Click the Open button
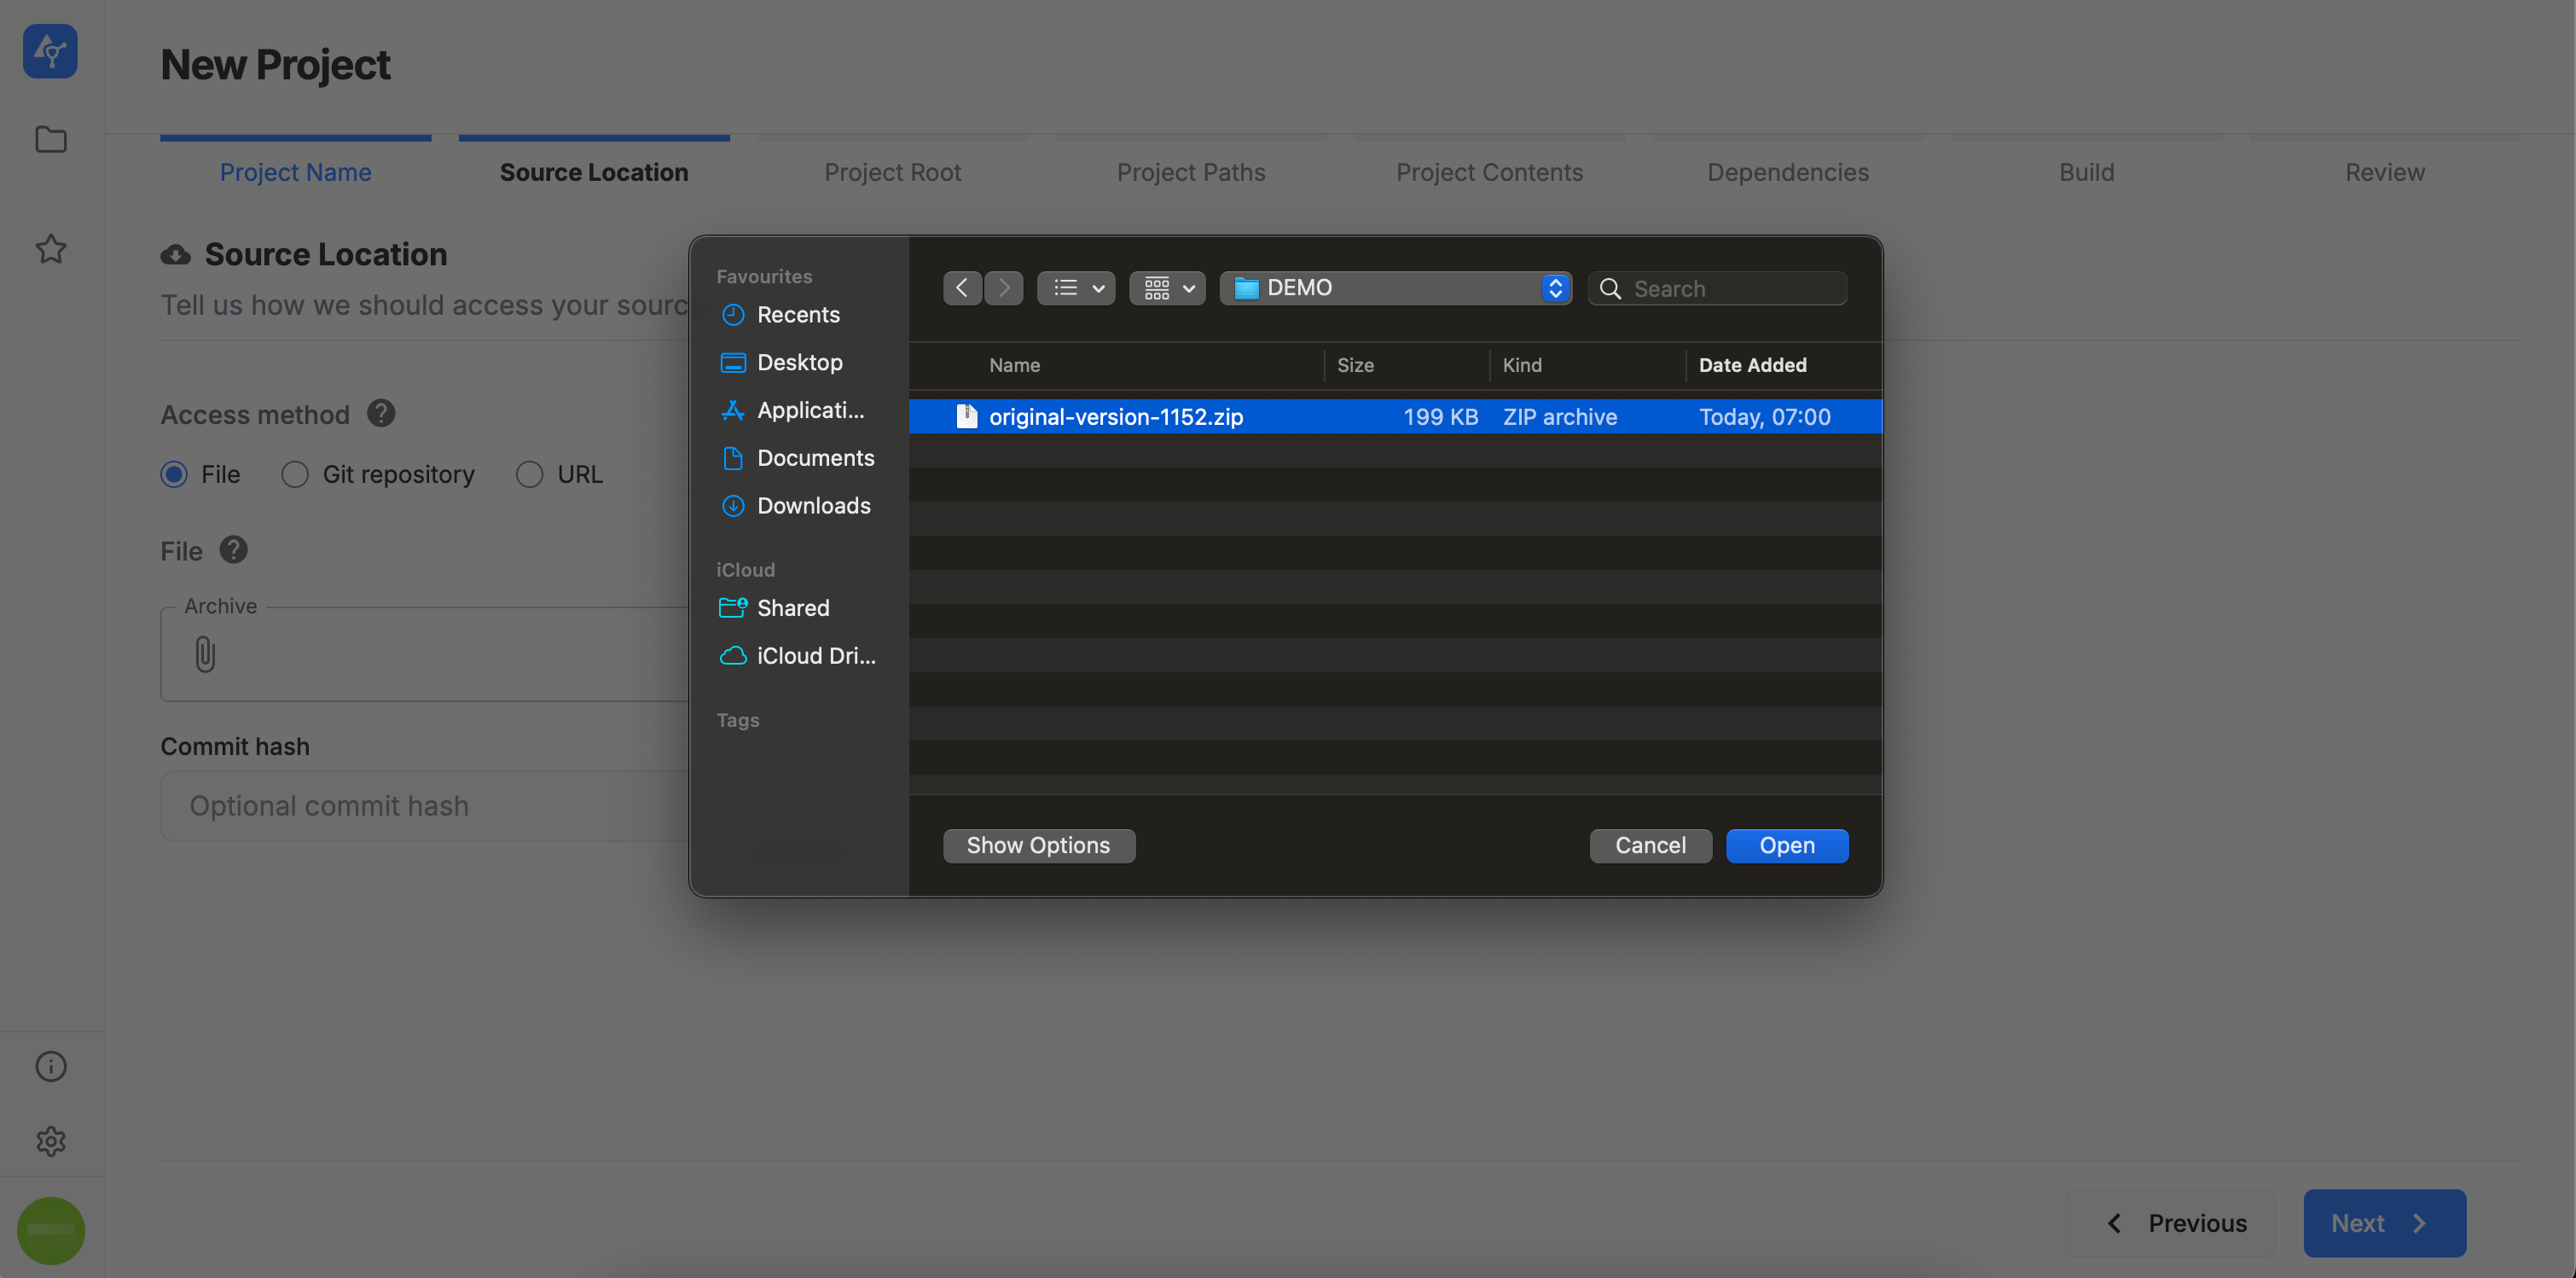2576x1278 pixels. tap(1786, 845)
